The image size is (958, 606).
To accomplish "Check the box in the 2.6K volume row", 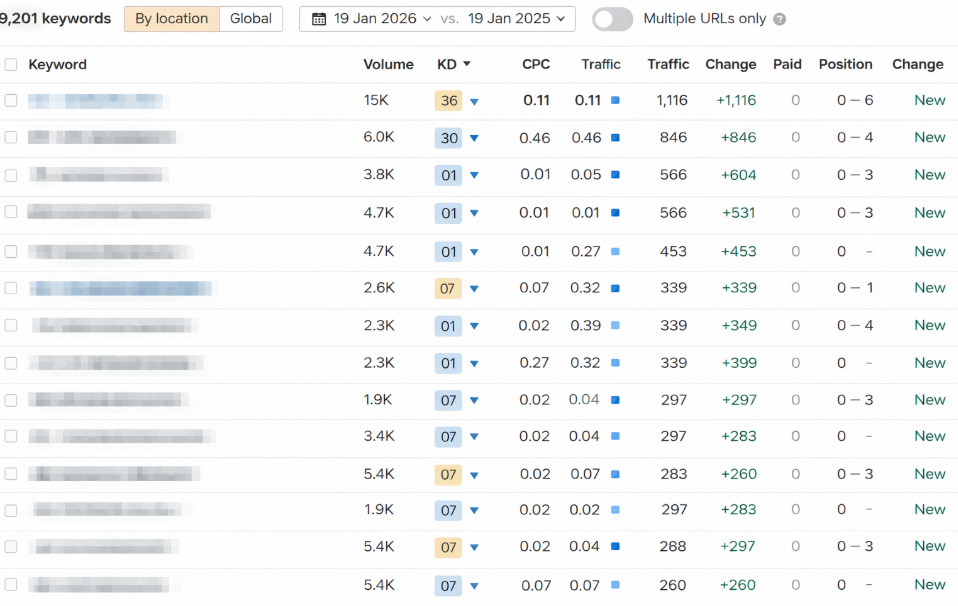I will click(11, 288).
